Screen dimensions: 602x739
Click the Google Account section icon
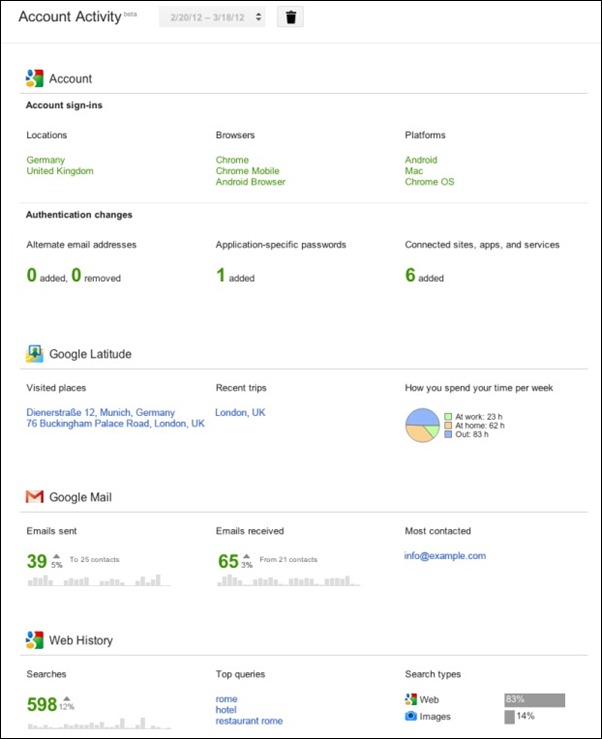[x=35, y=78]
